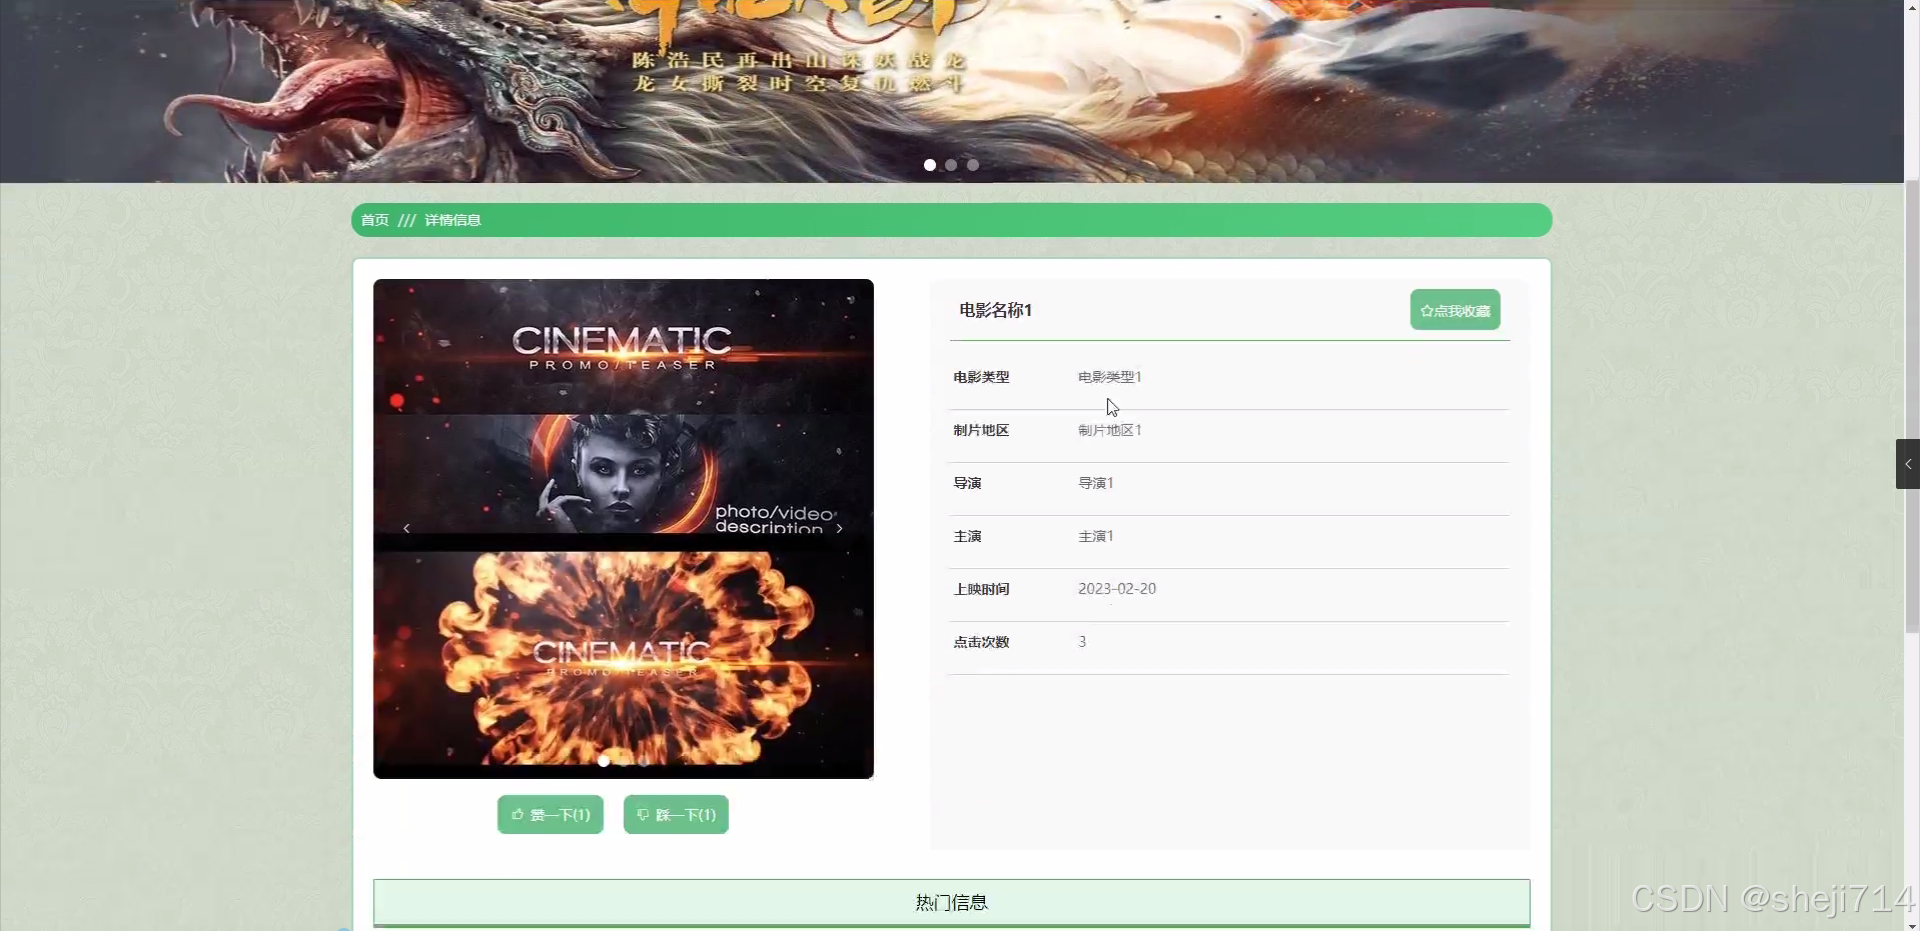Click the next-slide arrow on movie poster carousel
Image resolution: width=1920 pixels, height=931 pixels.
pyautogui.click(x=840, y=528)
